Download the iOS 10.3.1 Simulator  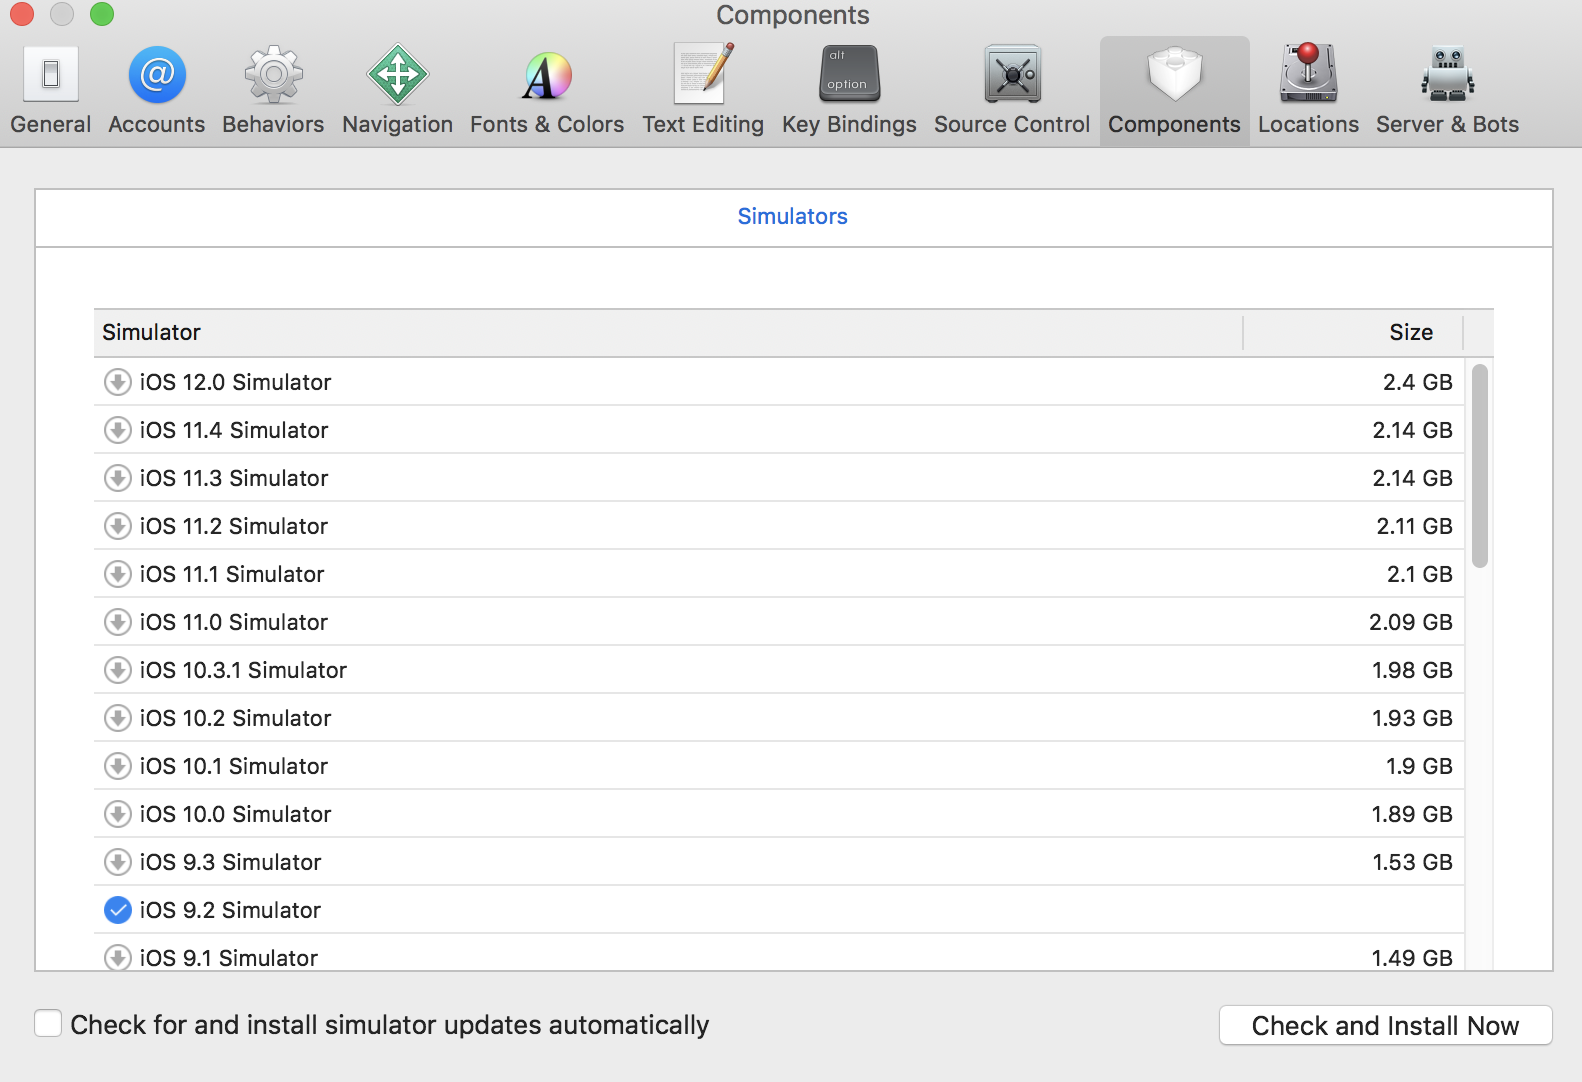pyautogui.click(x=118, y=670)
